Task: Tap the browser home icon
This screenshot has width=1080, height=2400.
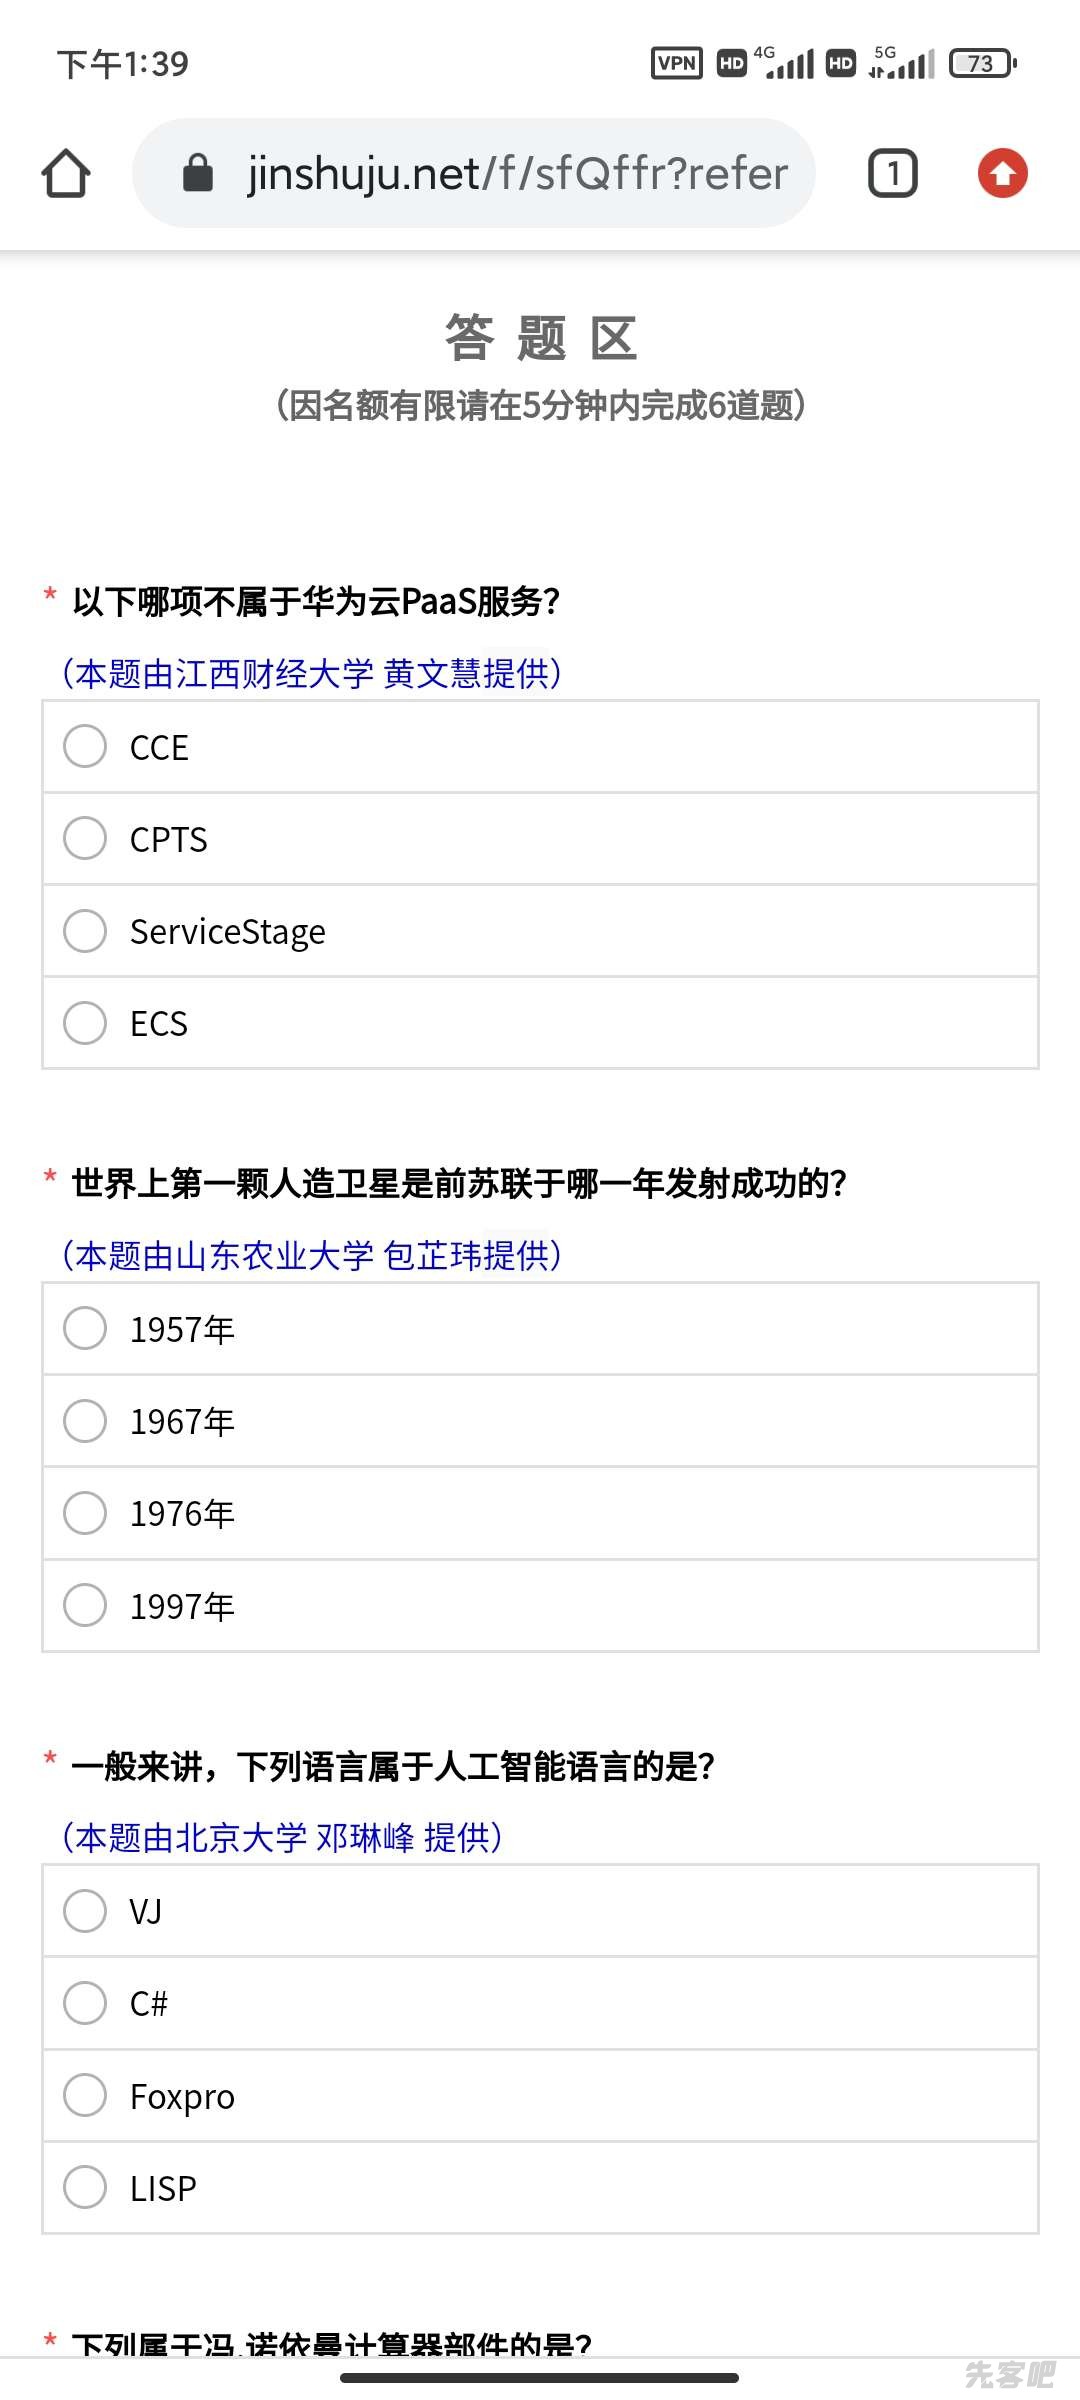Action: pyautogui.click(x=66, y=174)
